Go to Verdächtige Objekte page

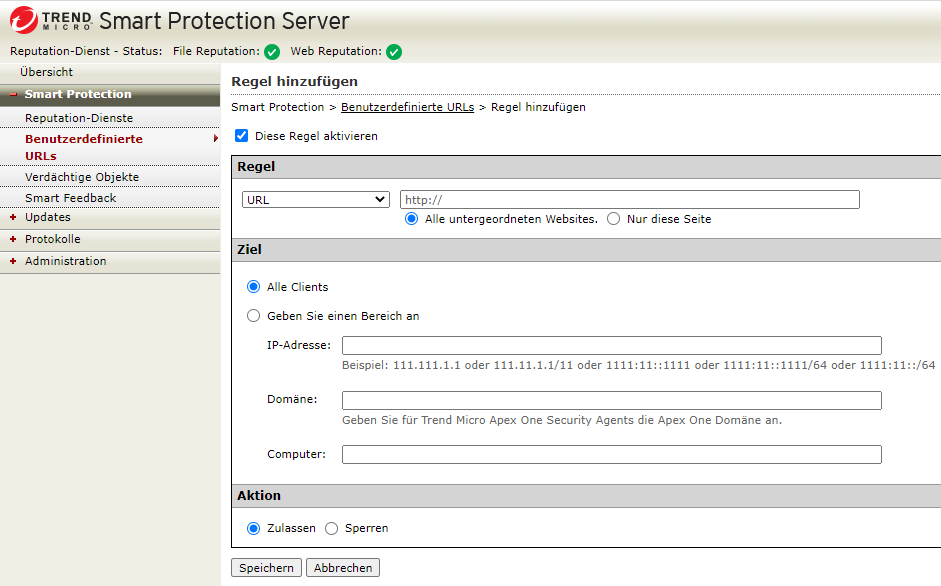click(x=82, y=177)
